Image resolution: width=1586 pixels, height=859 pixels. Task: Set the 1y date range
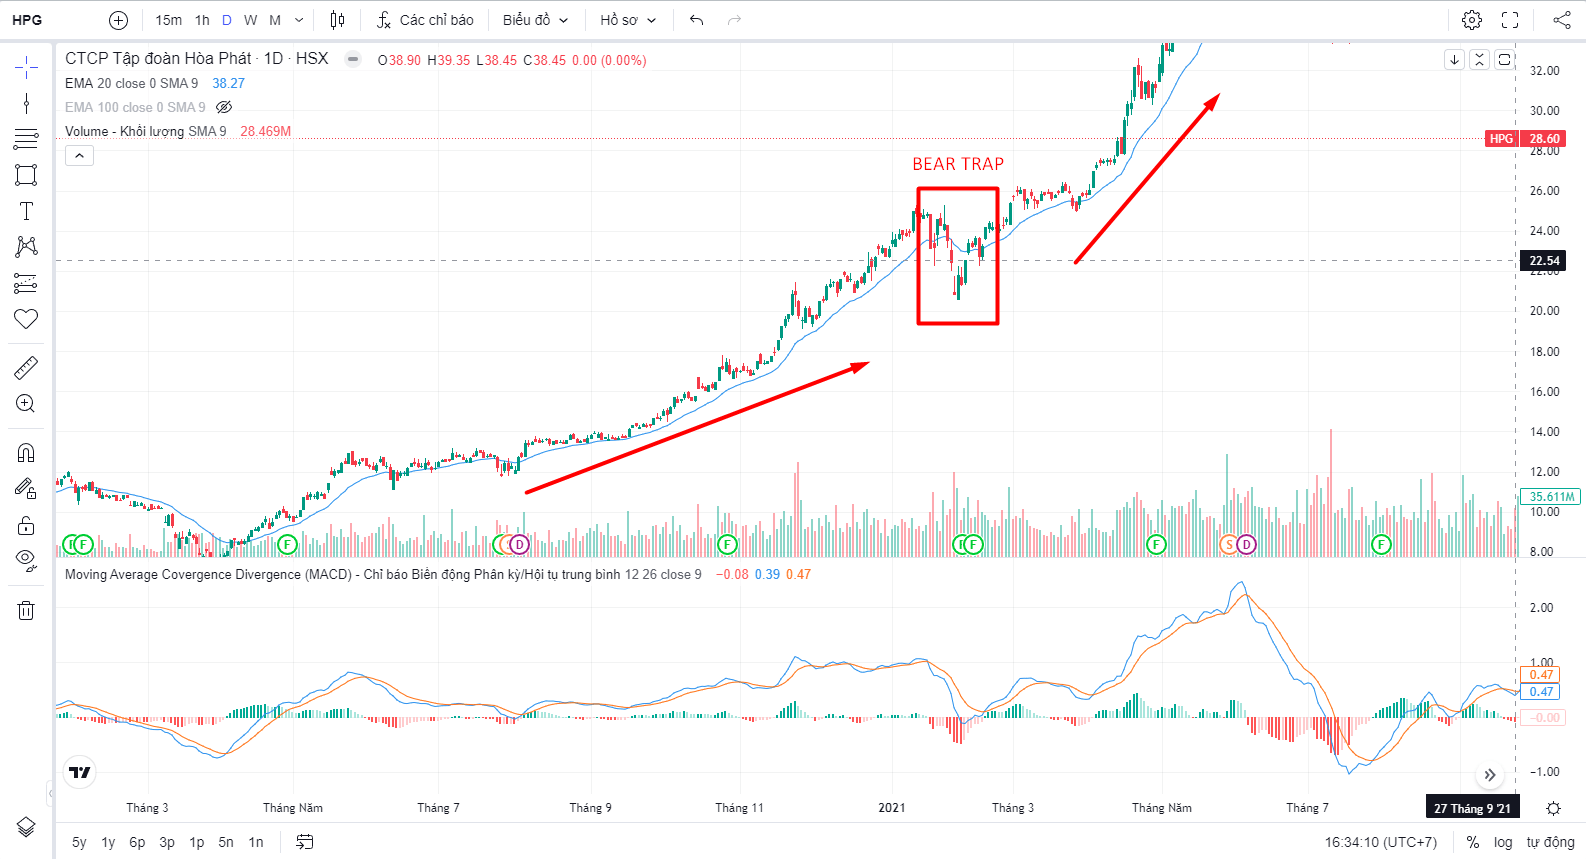(108, 842)
